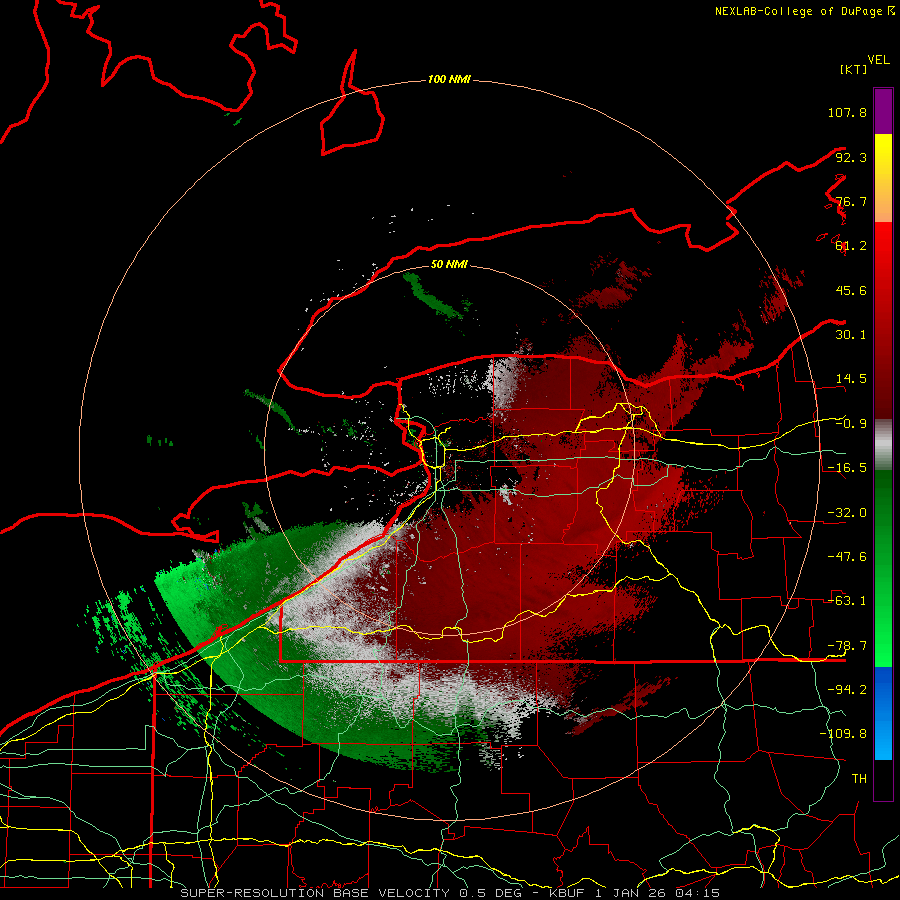
Task: Select the -0.9 scale value
Action: coord(851,424)
